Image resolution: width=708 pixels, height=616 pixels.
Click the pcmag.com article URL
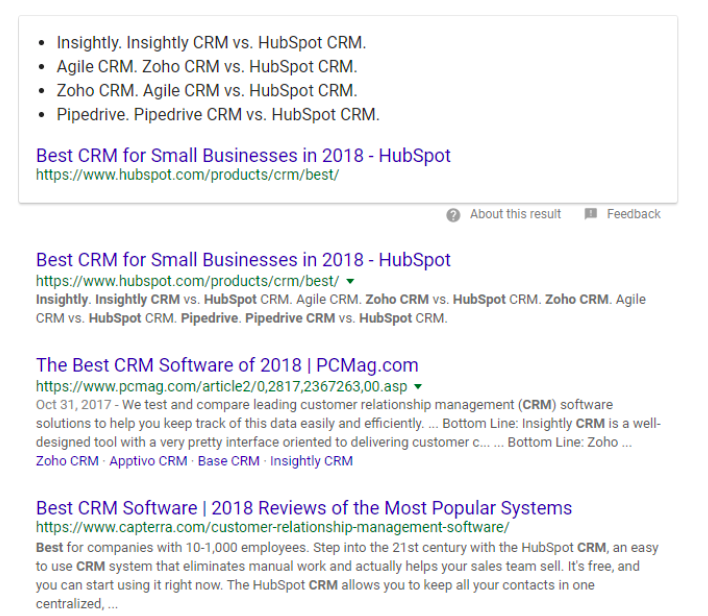tap(221, 387)
